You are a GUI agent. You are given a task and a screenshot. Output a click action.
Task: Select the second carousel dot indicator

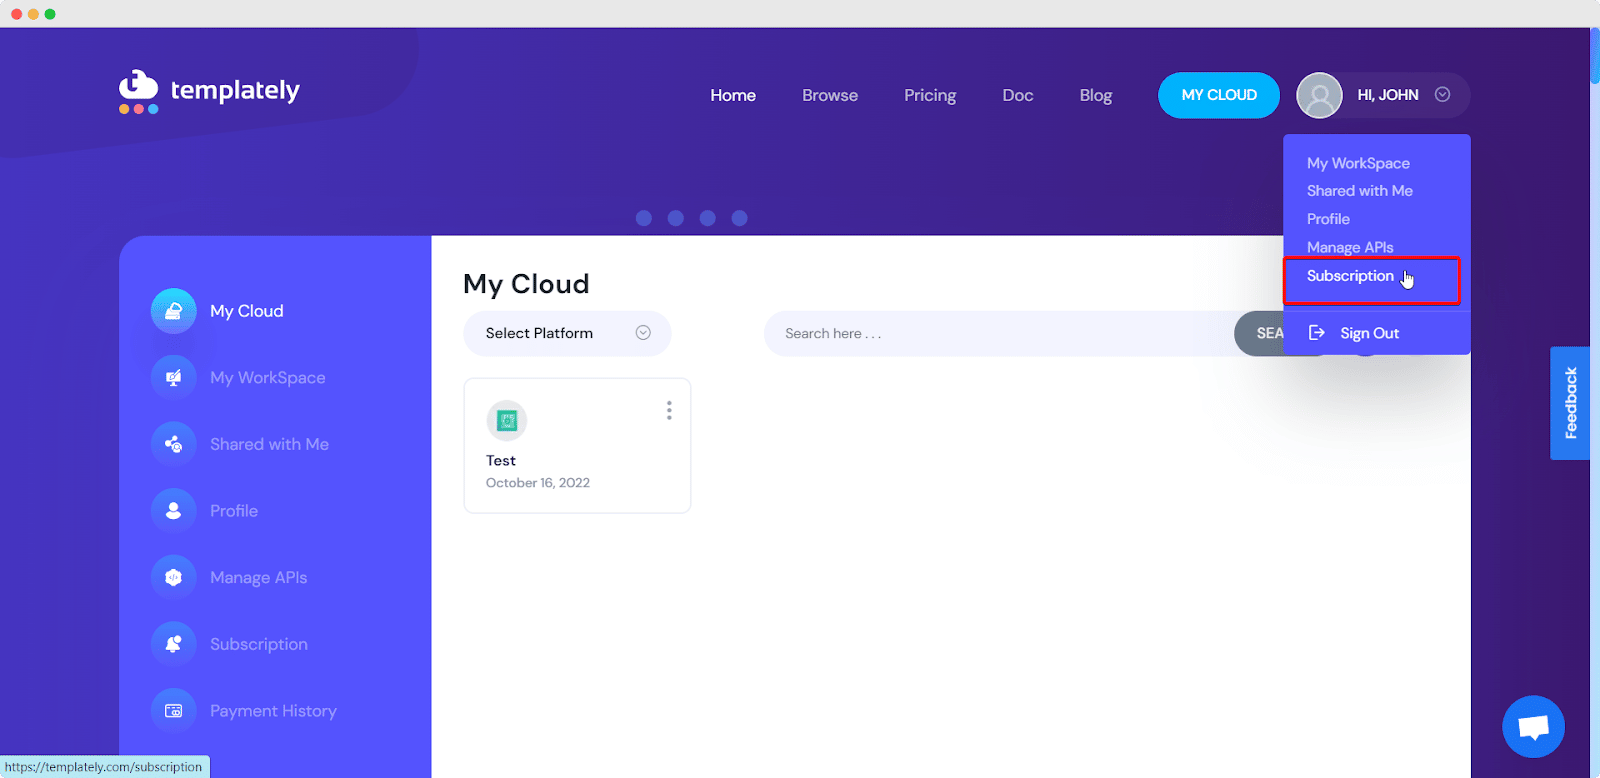click(x=676, y=218)
